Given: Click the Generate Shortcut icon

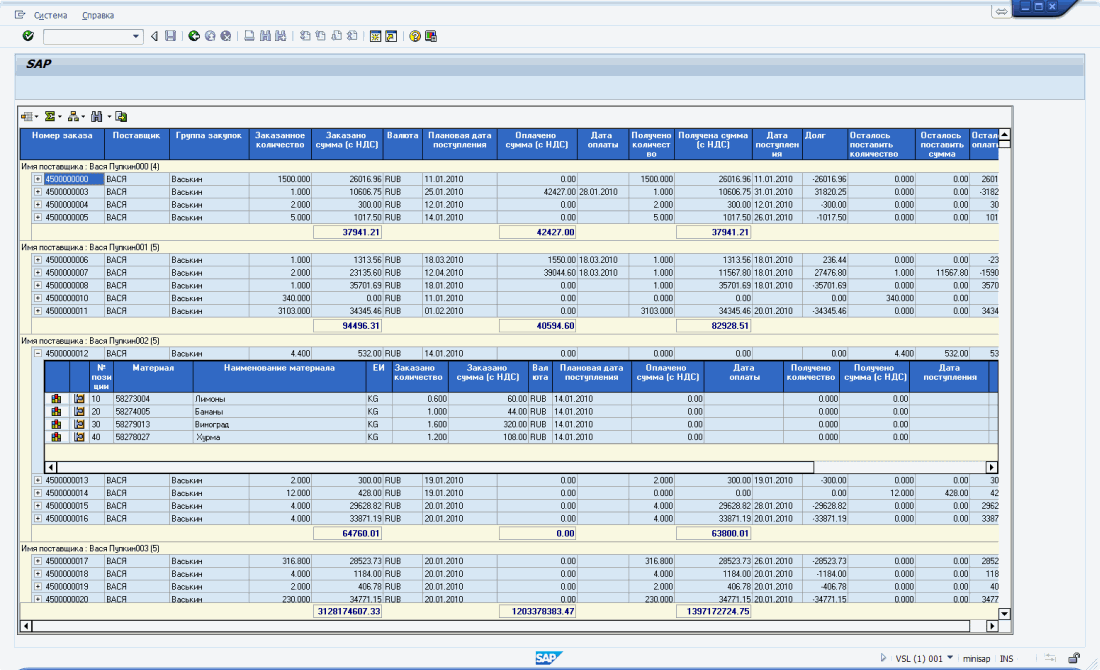Looking at the screenshot, I should pyautogui.click(x=391, y=36).
